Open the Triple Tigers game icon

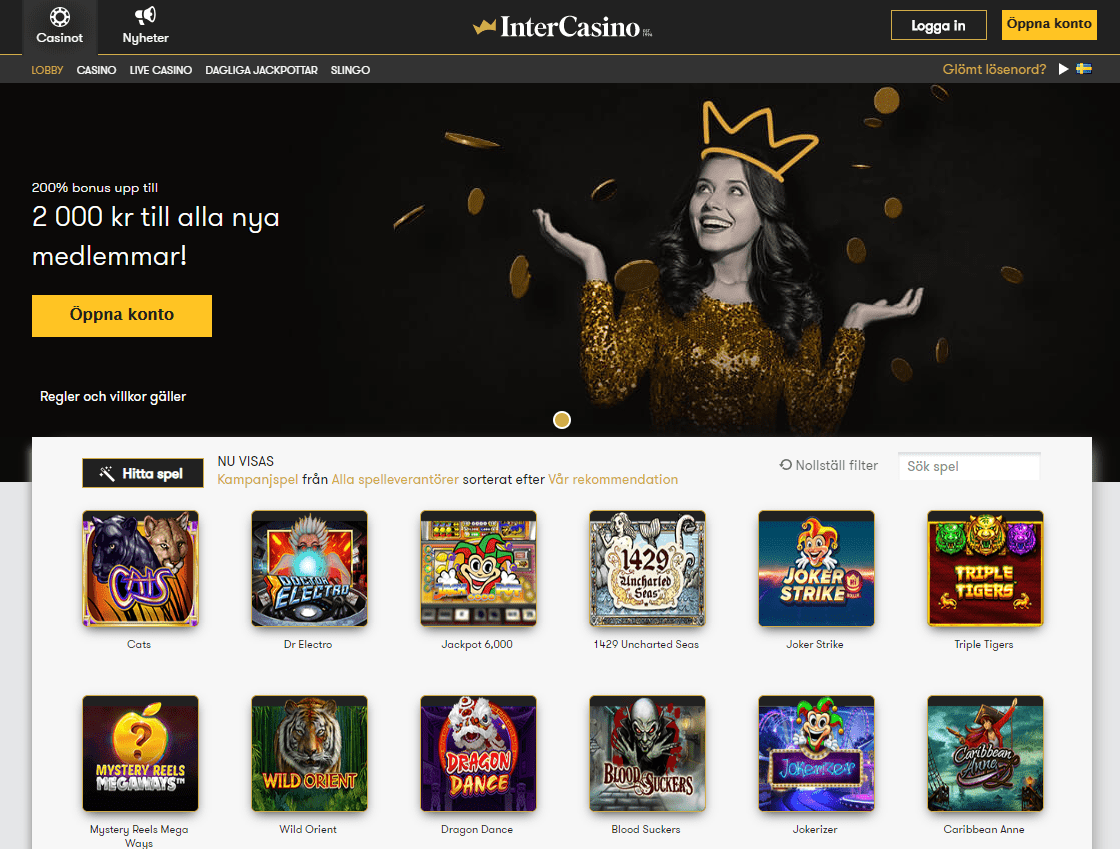(x=985, y=568)
